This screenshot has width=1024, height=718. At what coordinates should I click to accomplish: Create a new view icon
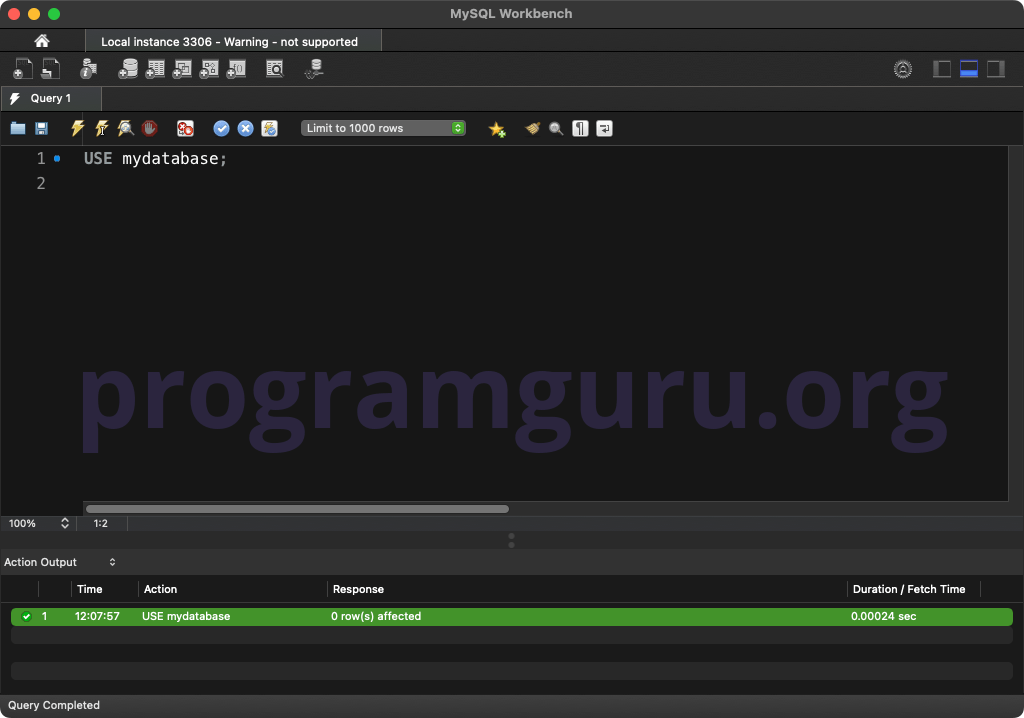[x=182, y=69]
